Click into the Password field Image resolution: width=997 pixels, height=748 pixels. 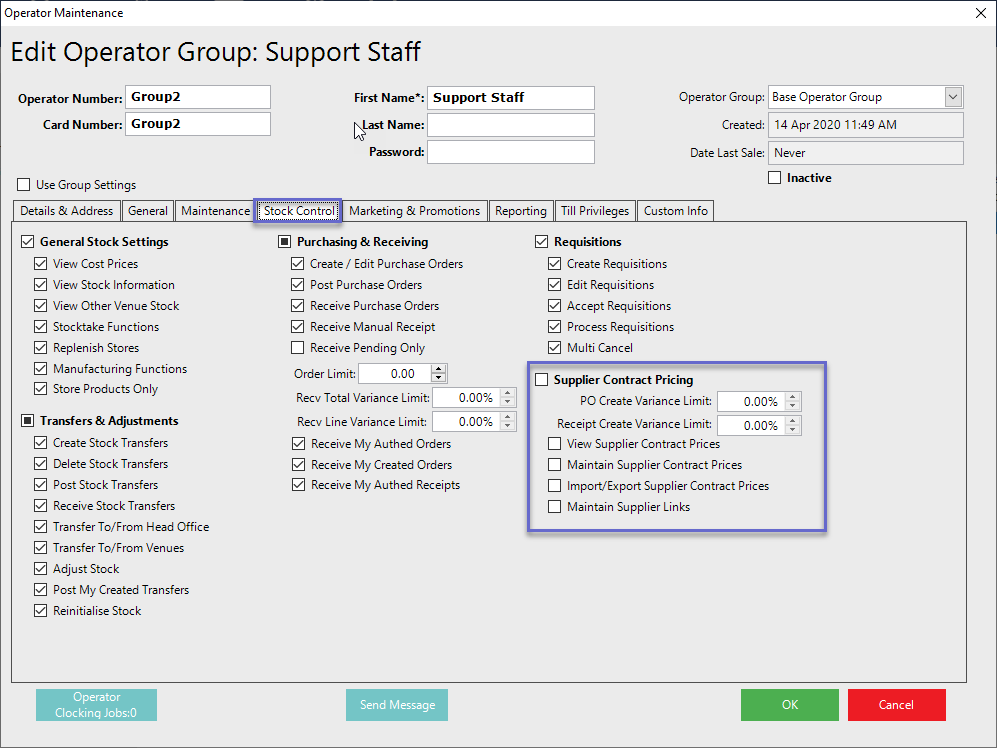click(x=510, y=152)
